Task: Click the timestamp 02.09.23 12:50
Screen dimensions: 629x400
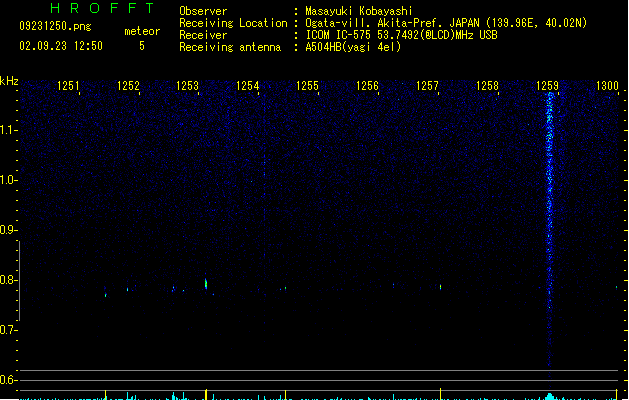Action: click(x=61, y=46)
